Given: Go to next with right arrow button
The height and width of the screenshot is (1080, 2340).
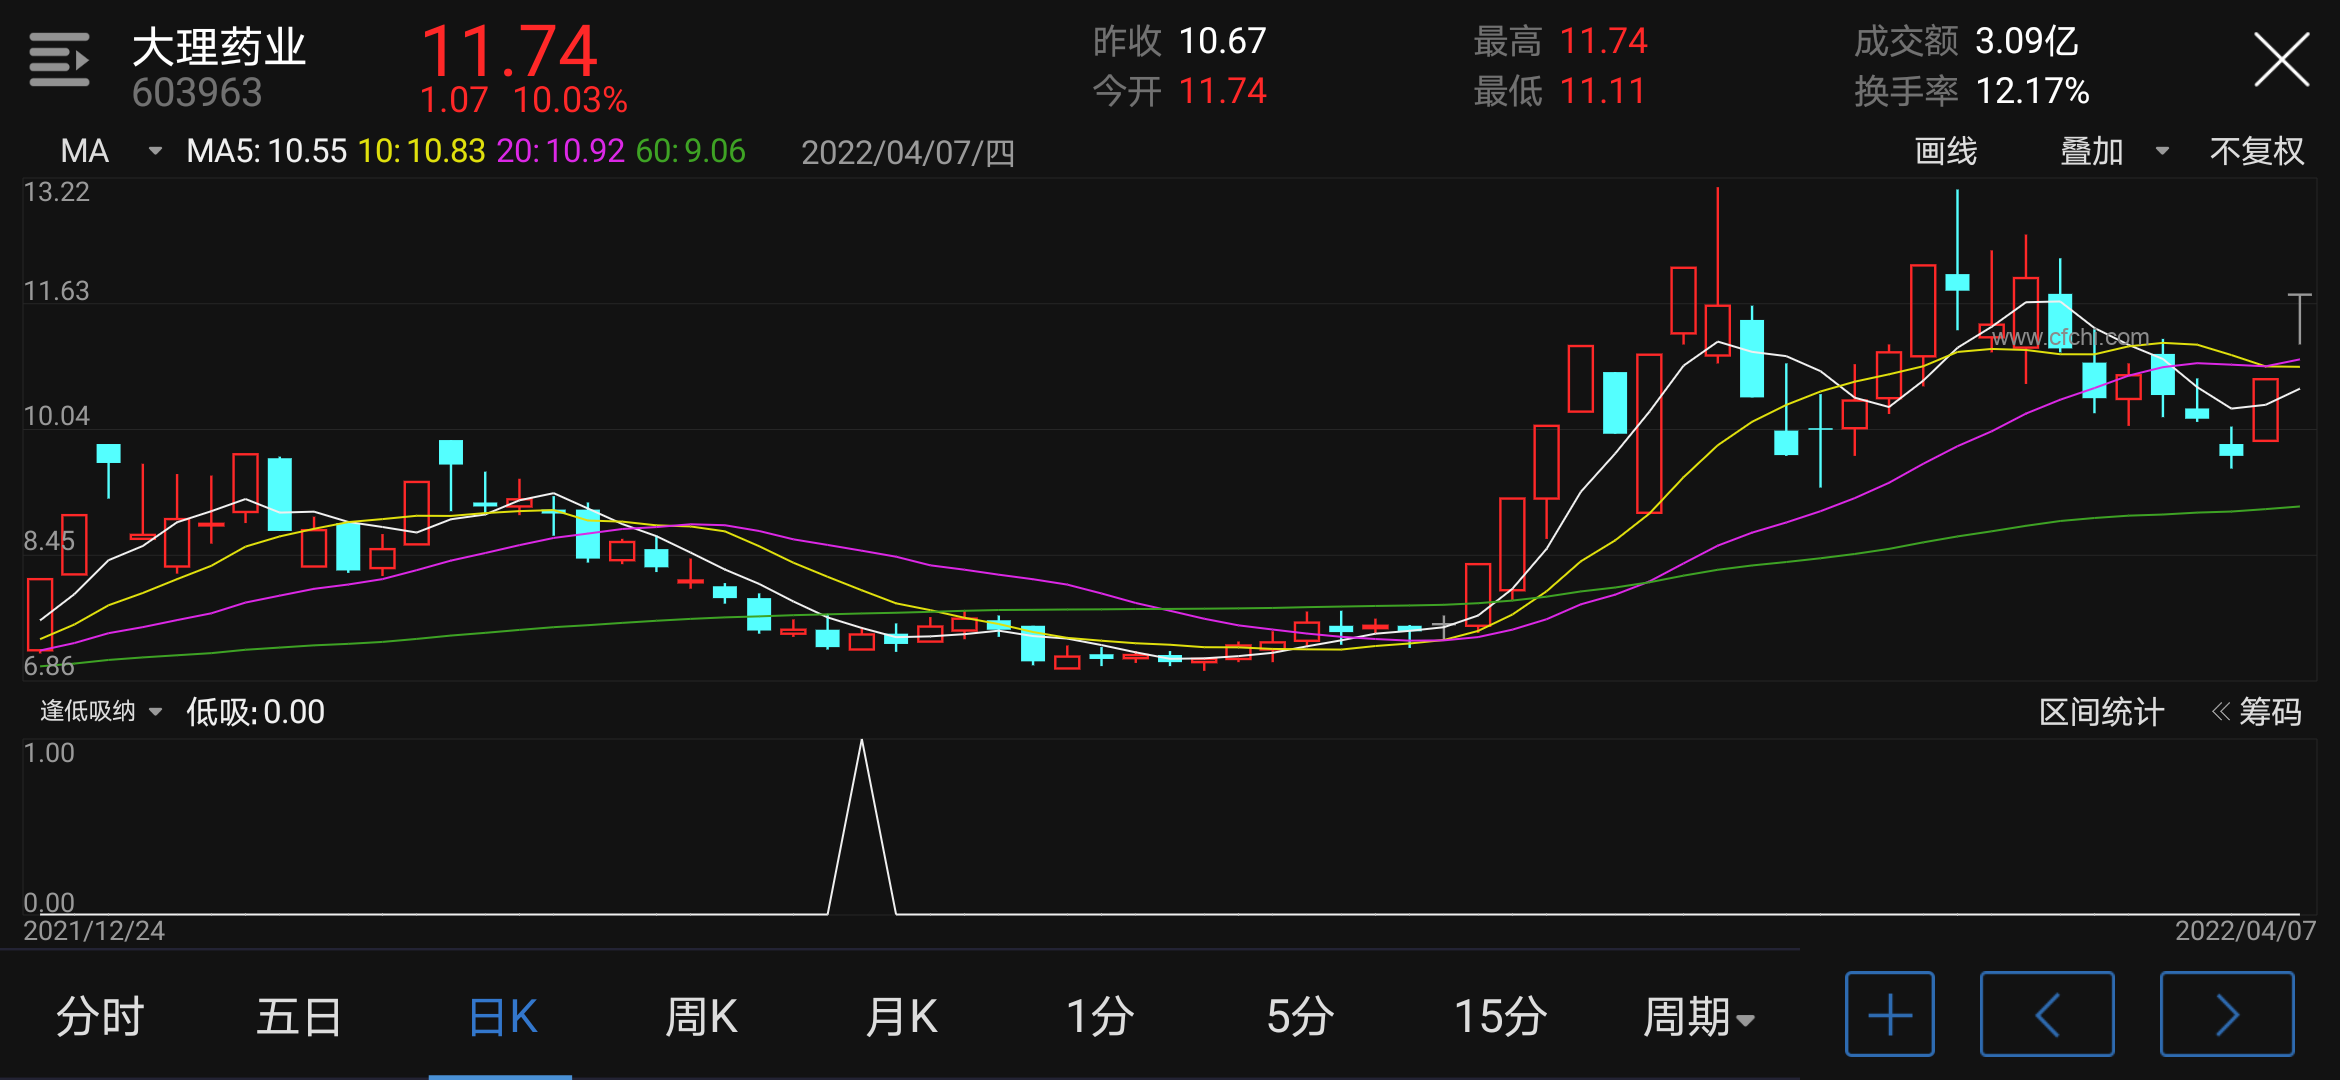Looking at the screenshot, I should click(x=2226, y=1015).
